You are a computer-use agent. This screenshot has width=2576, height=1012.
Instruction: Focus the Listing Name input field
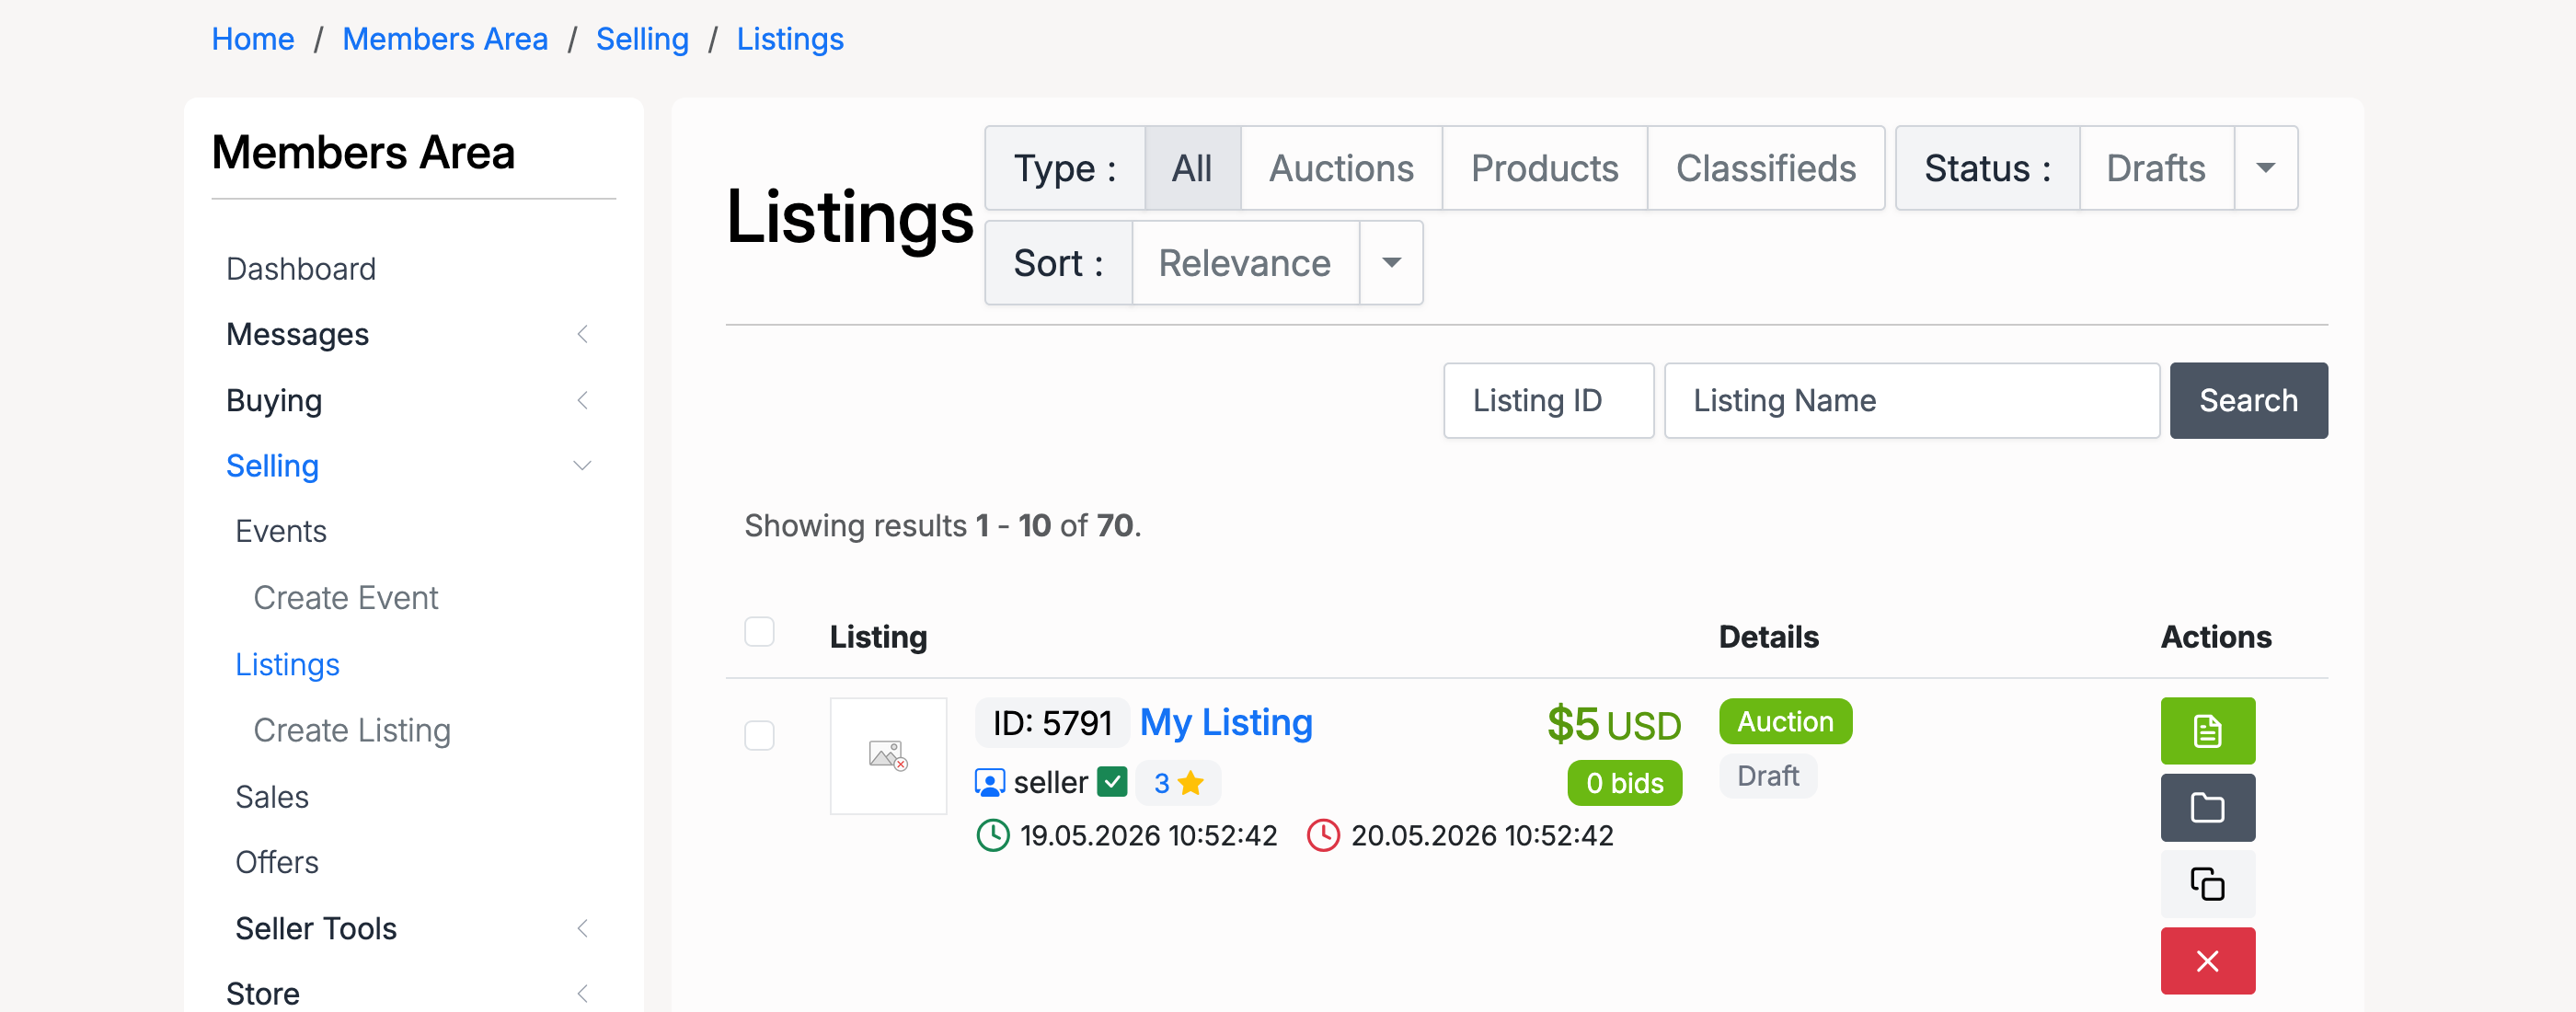pos(1911,400)
